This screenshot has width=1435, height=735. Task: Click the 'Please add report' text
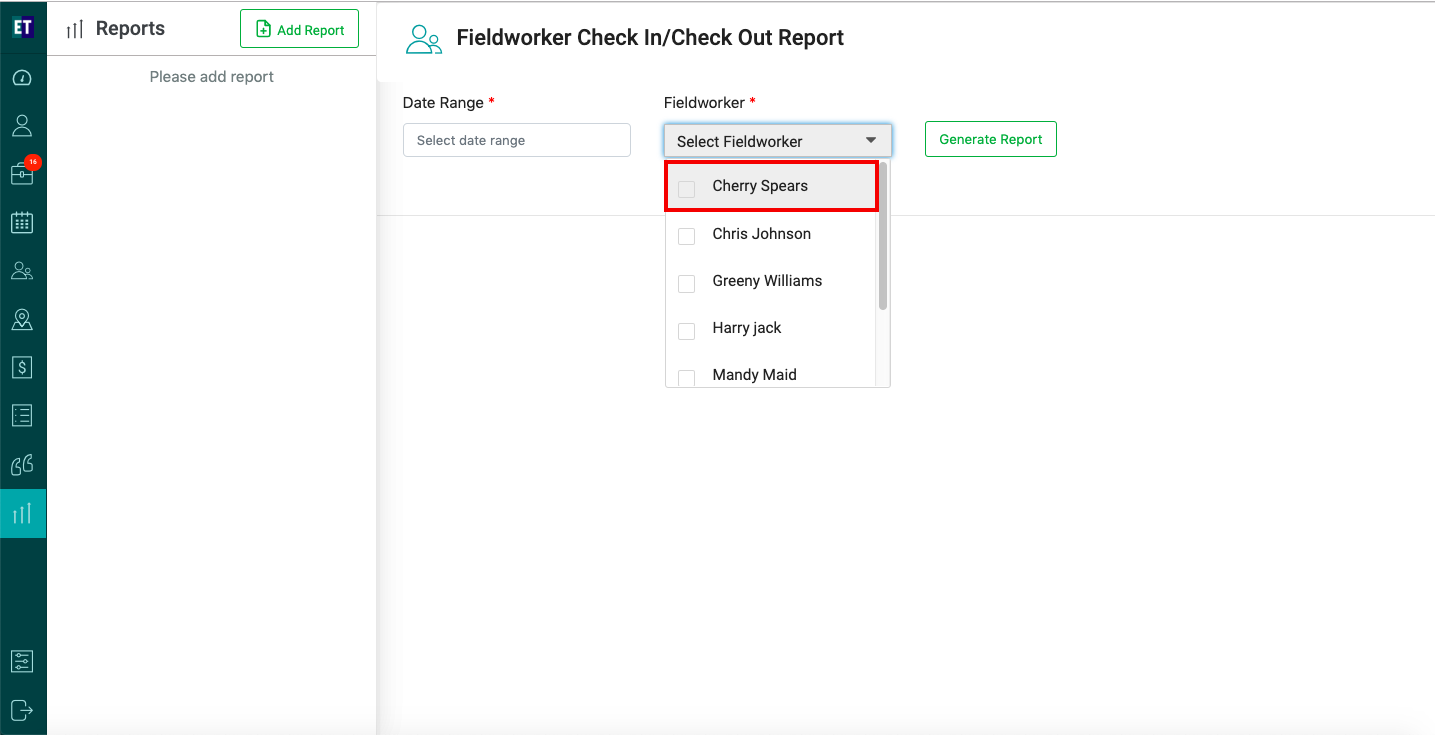click(x=212, y=77)
